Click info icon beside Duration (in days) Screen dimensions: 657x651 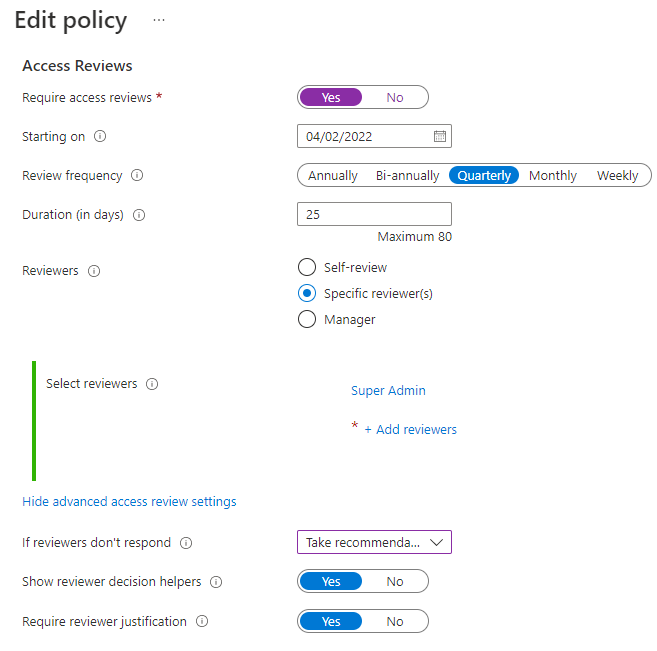tap(139, 215)
